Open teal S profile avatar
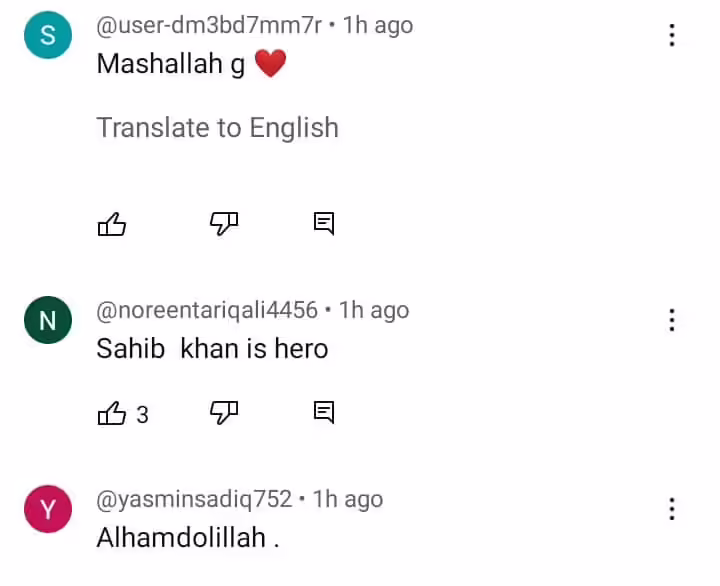 pyautogui.click(x=48, y=35)
